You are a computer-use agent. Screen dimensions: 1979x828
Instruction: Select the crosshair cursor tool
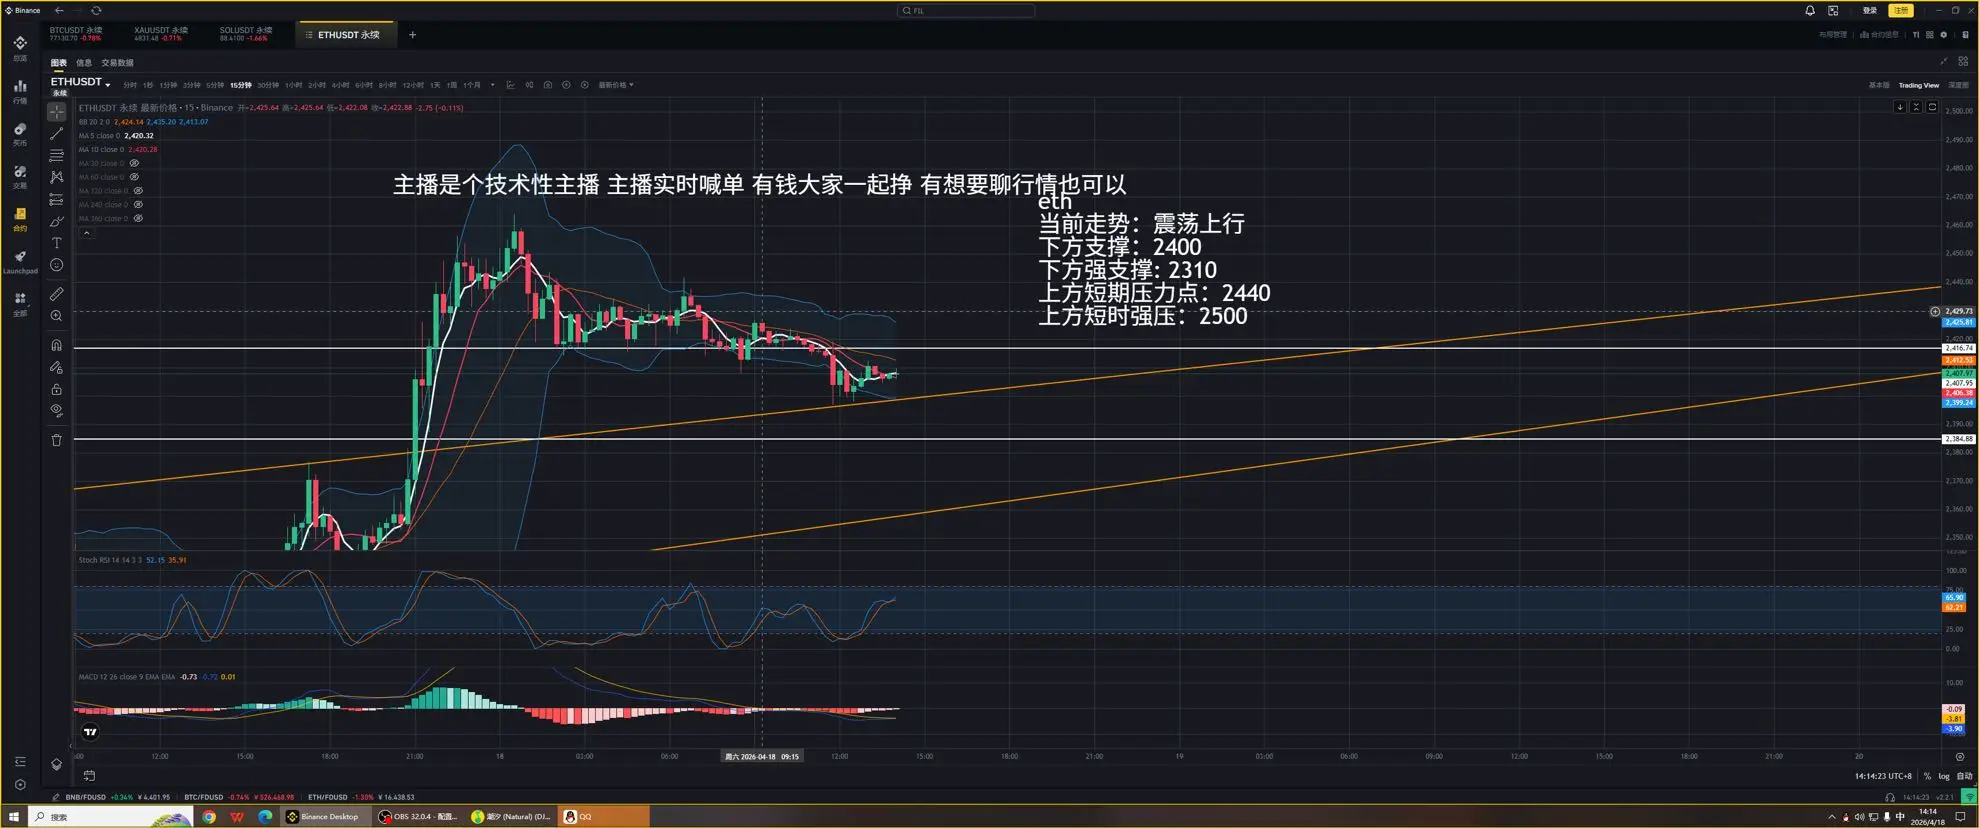(x=57, y=111)
